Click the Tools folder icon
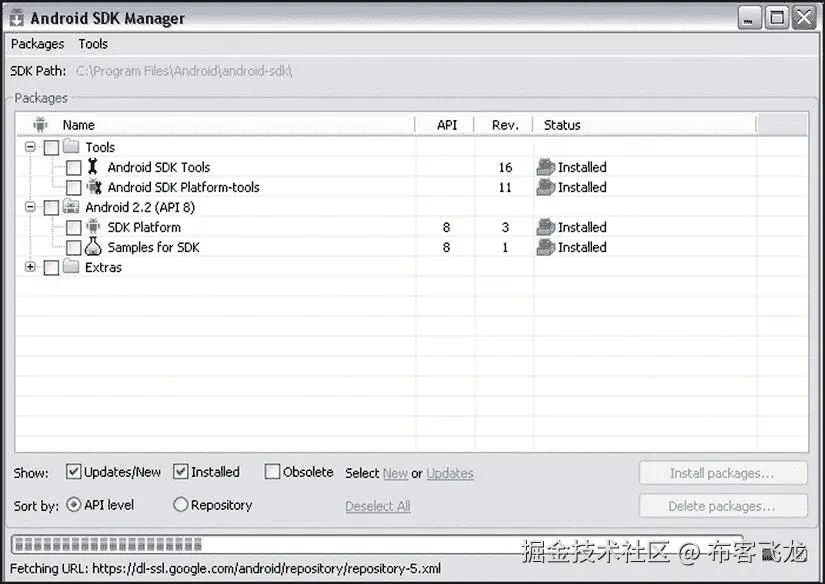 pyautogui.click(x=71, y=146)
